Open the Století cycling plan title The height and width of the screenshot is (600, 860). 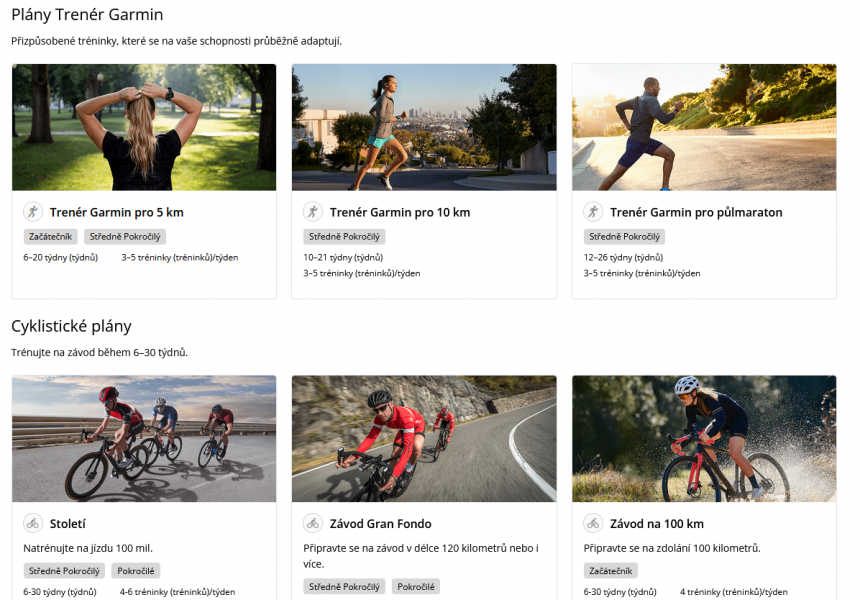[x=68, y=524]
